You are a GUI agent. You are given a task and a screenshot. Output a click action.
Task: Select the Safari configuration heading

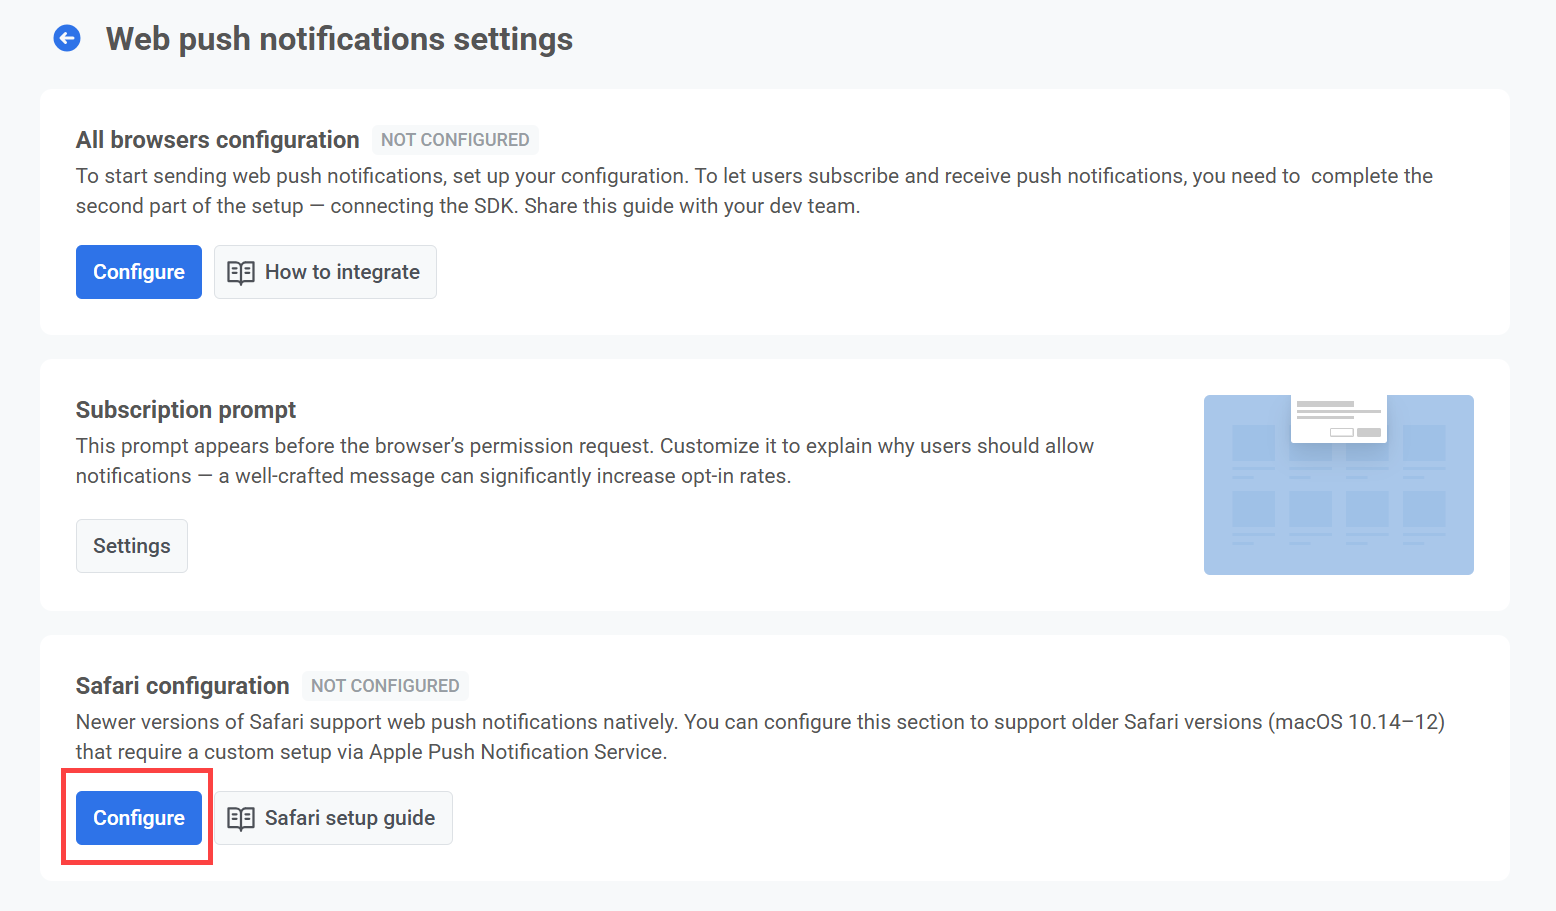click(x=182, y=686)
